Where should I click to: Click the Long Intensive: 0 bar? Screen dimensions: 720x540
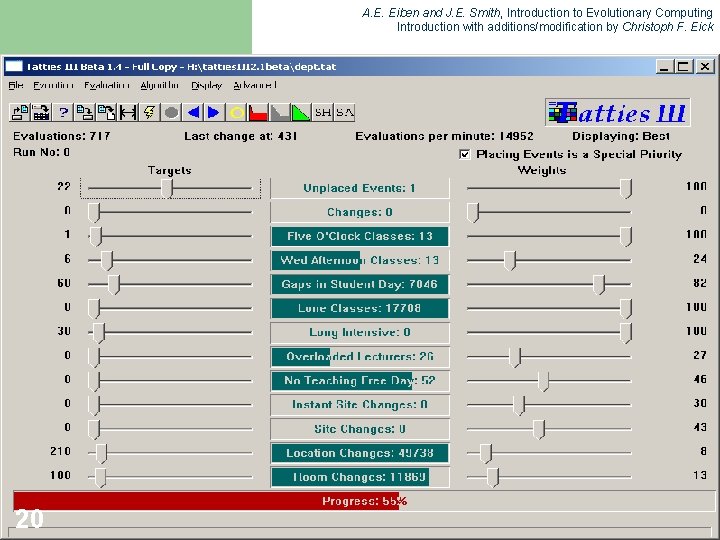(x=360, y=332)
